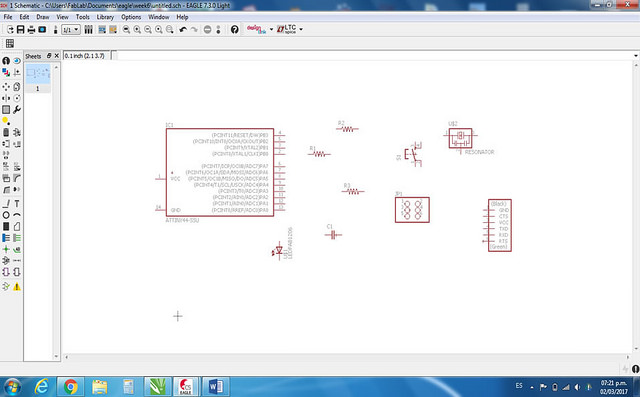Viewport: 640px width, 397px height.
Task: Open Google Chrome from taskbar
Action: tap(71, 386)
